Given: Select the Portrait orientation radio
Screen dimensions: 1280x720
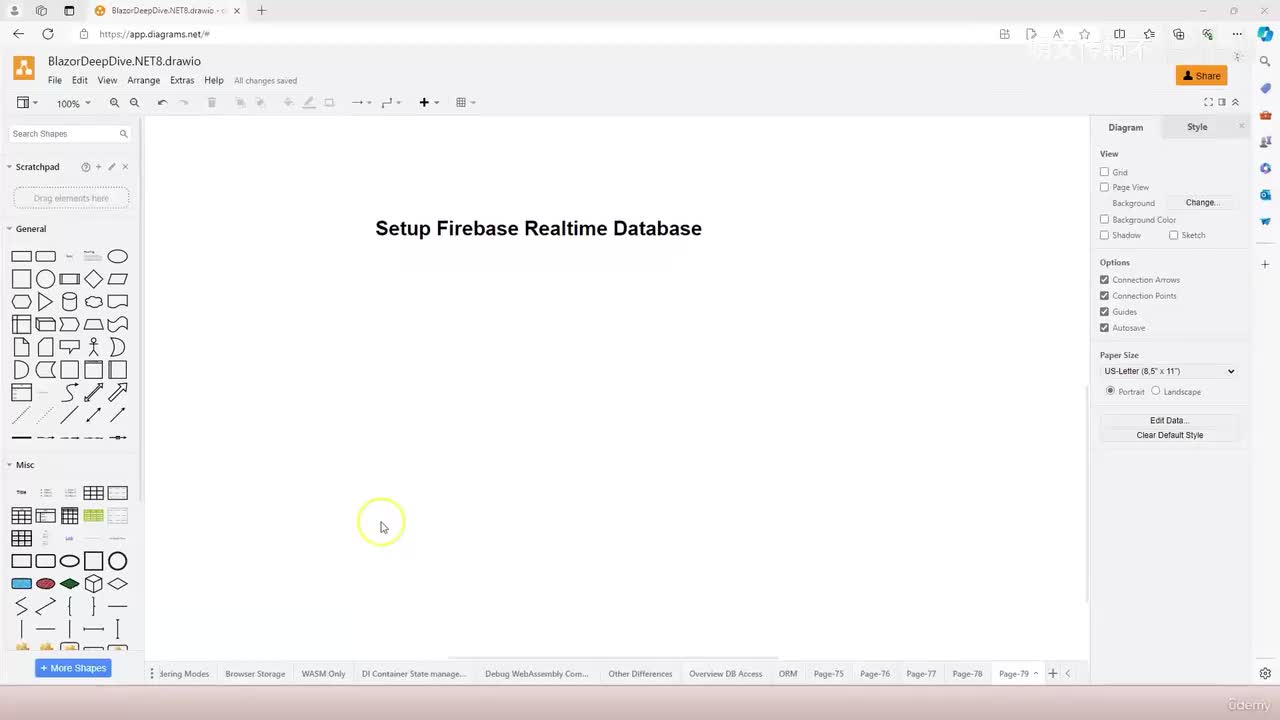Looking at the screenshot, I should click(1110, 391).
